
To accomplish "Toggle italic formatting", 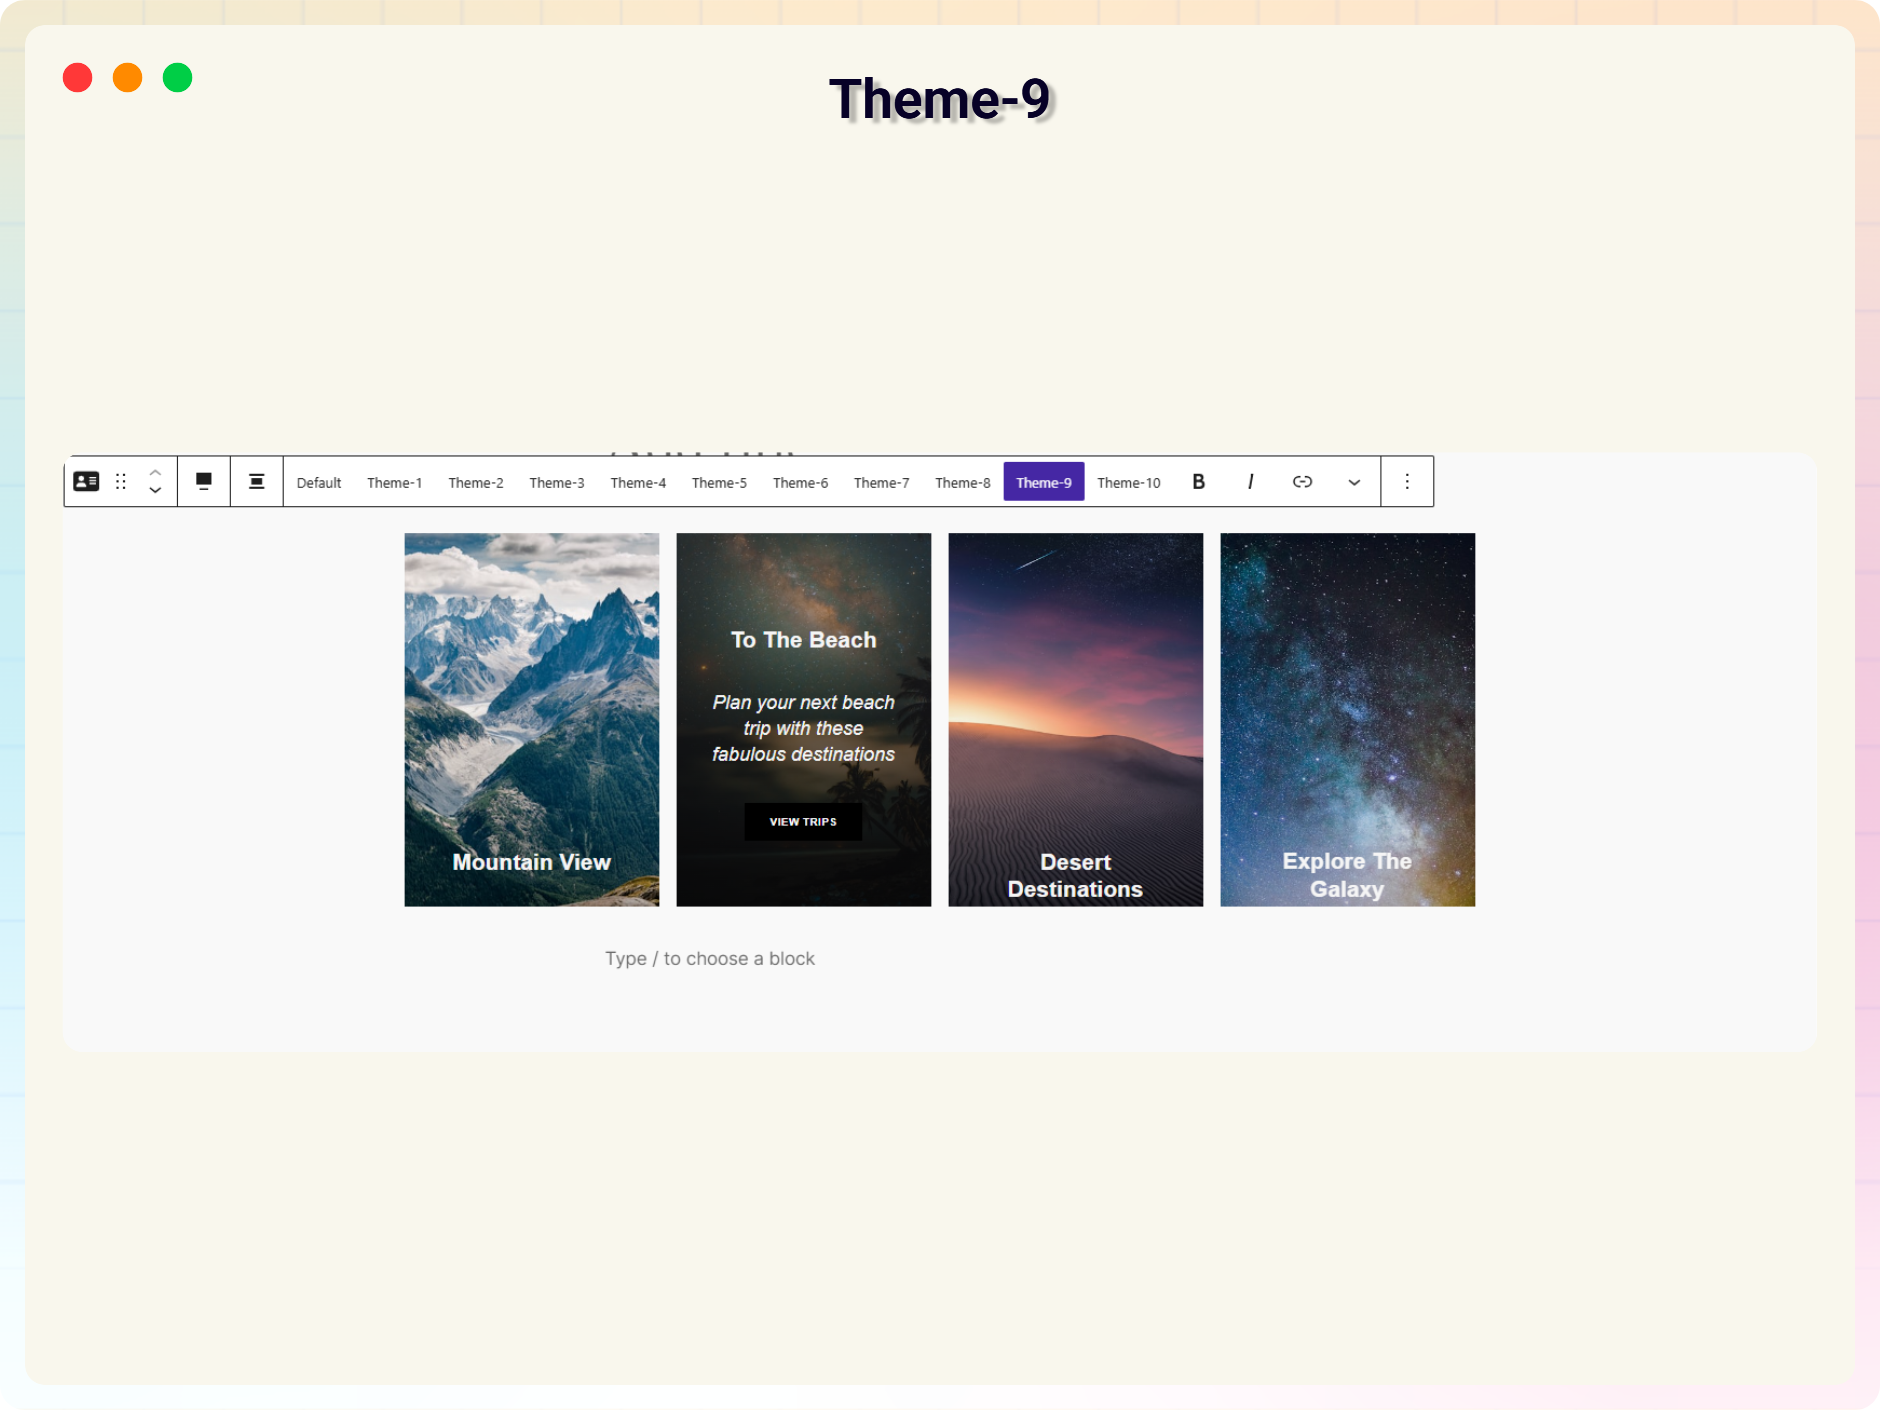I will (1250, 482).
